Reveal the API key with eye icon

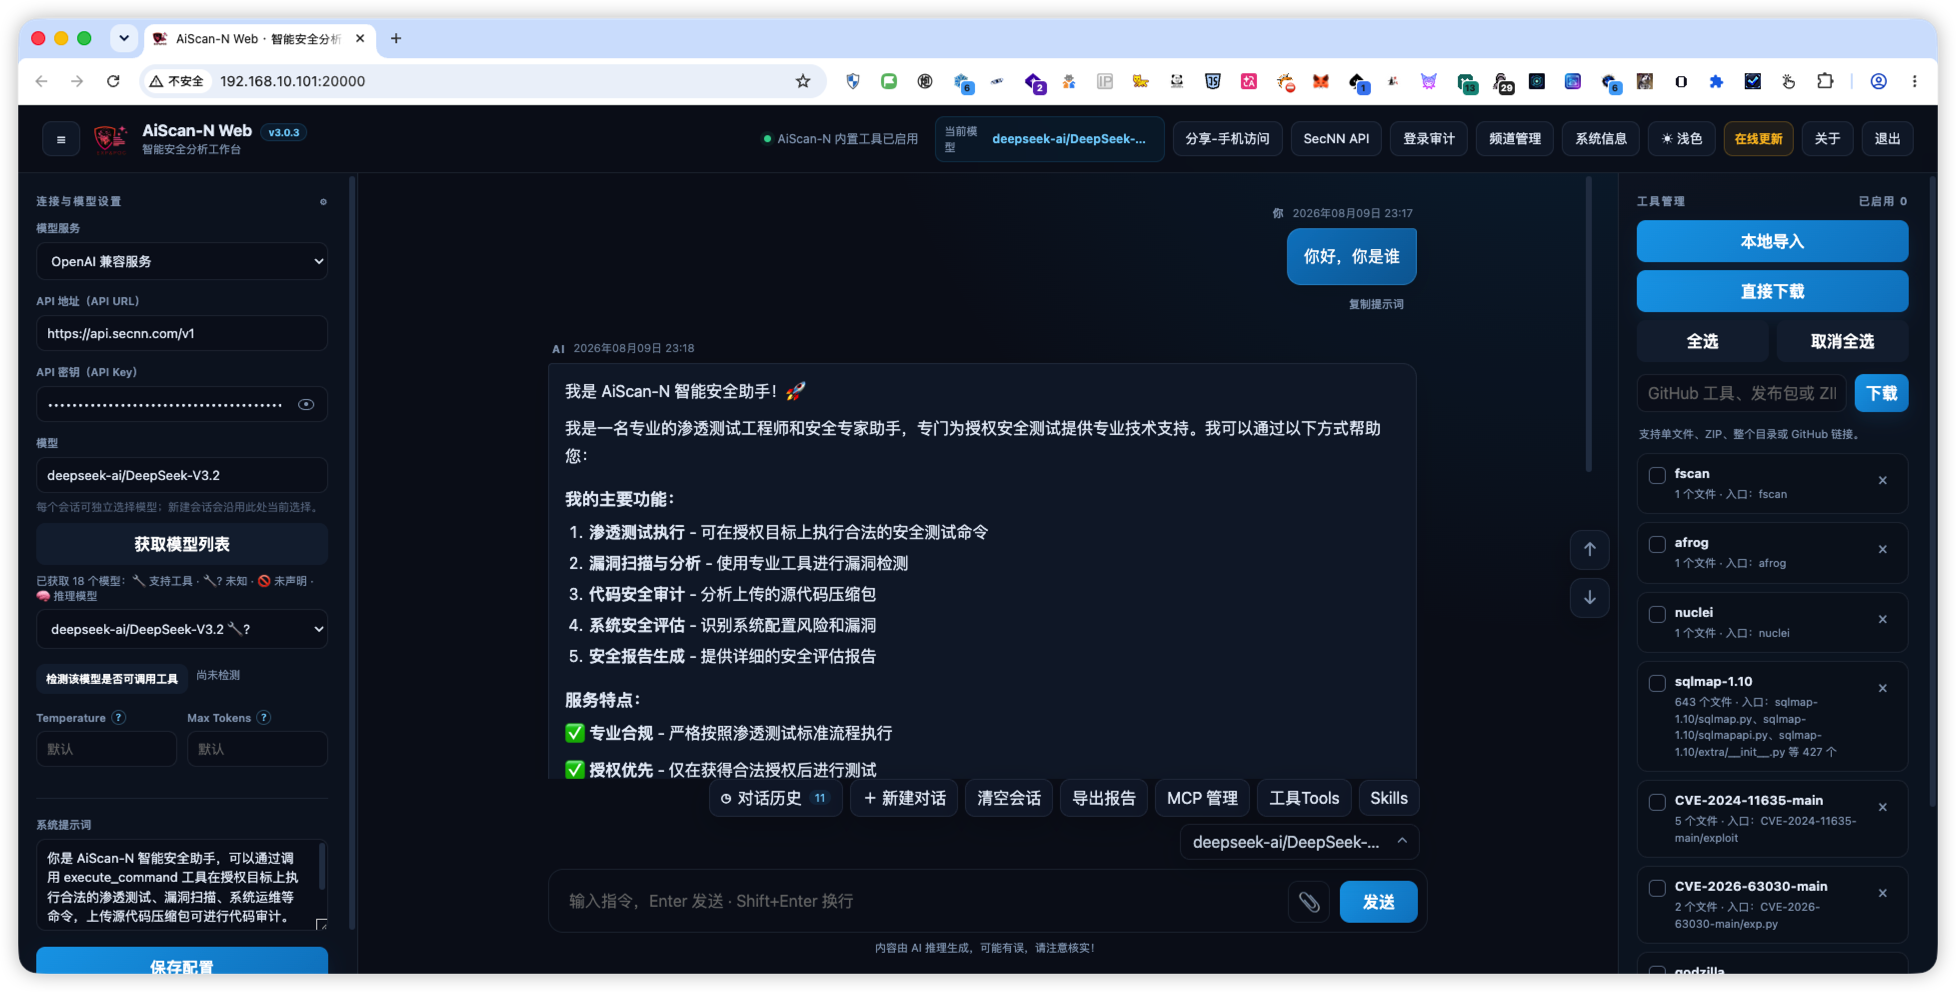[306, 405]
